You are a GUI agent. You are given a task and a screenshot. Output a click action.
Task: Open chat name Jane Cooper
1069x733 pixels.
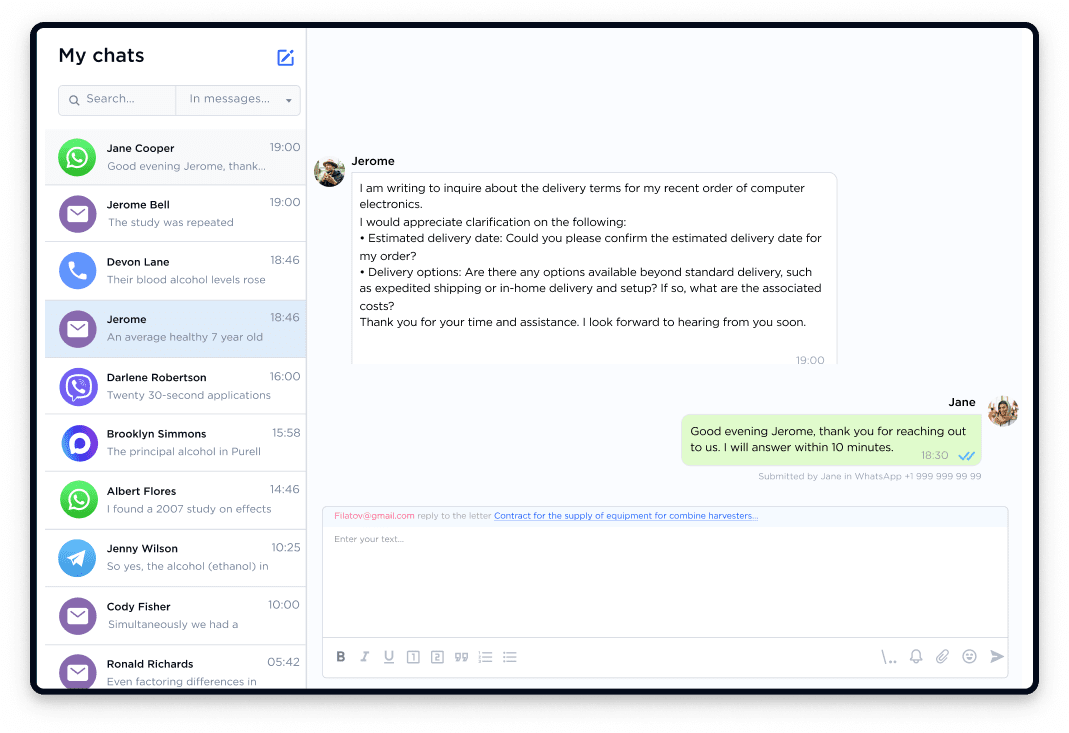click(x=140, y=148)
